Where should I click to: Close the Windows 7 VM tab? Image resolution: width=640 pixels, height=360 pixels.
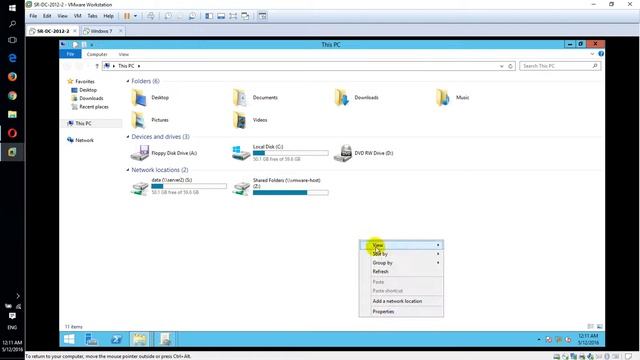(120, 31)
